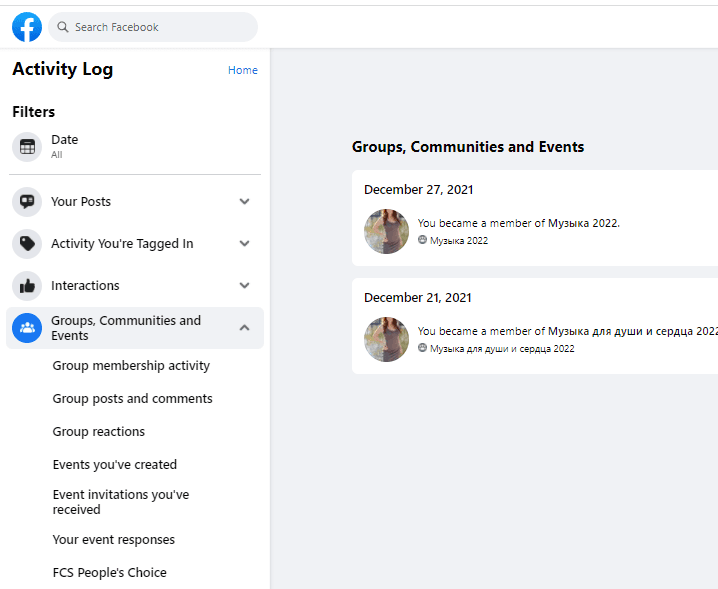Image resolution: width=718 pixels, height=589 pixels.
Task: Click group icon beside Музыка для души и сердца 2022
Action: pyautogui.click(x=422, y=348)
